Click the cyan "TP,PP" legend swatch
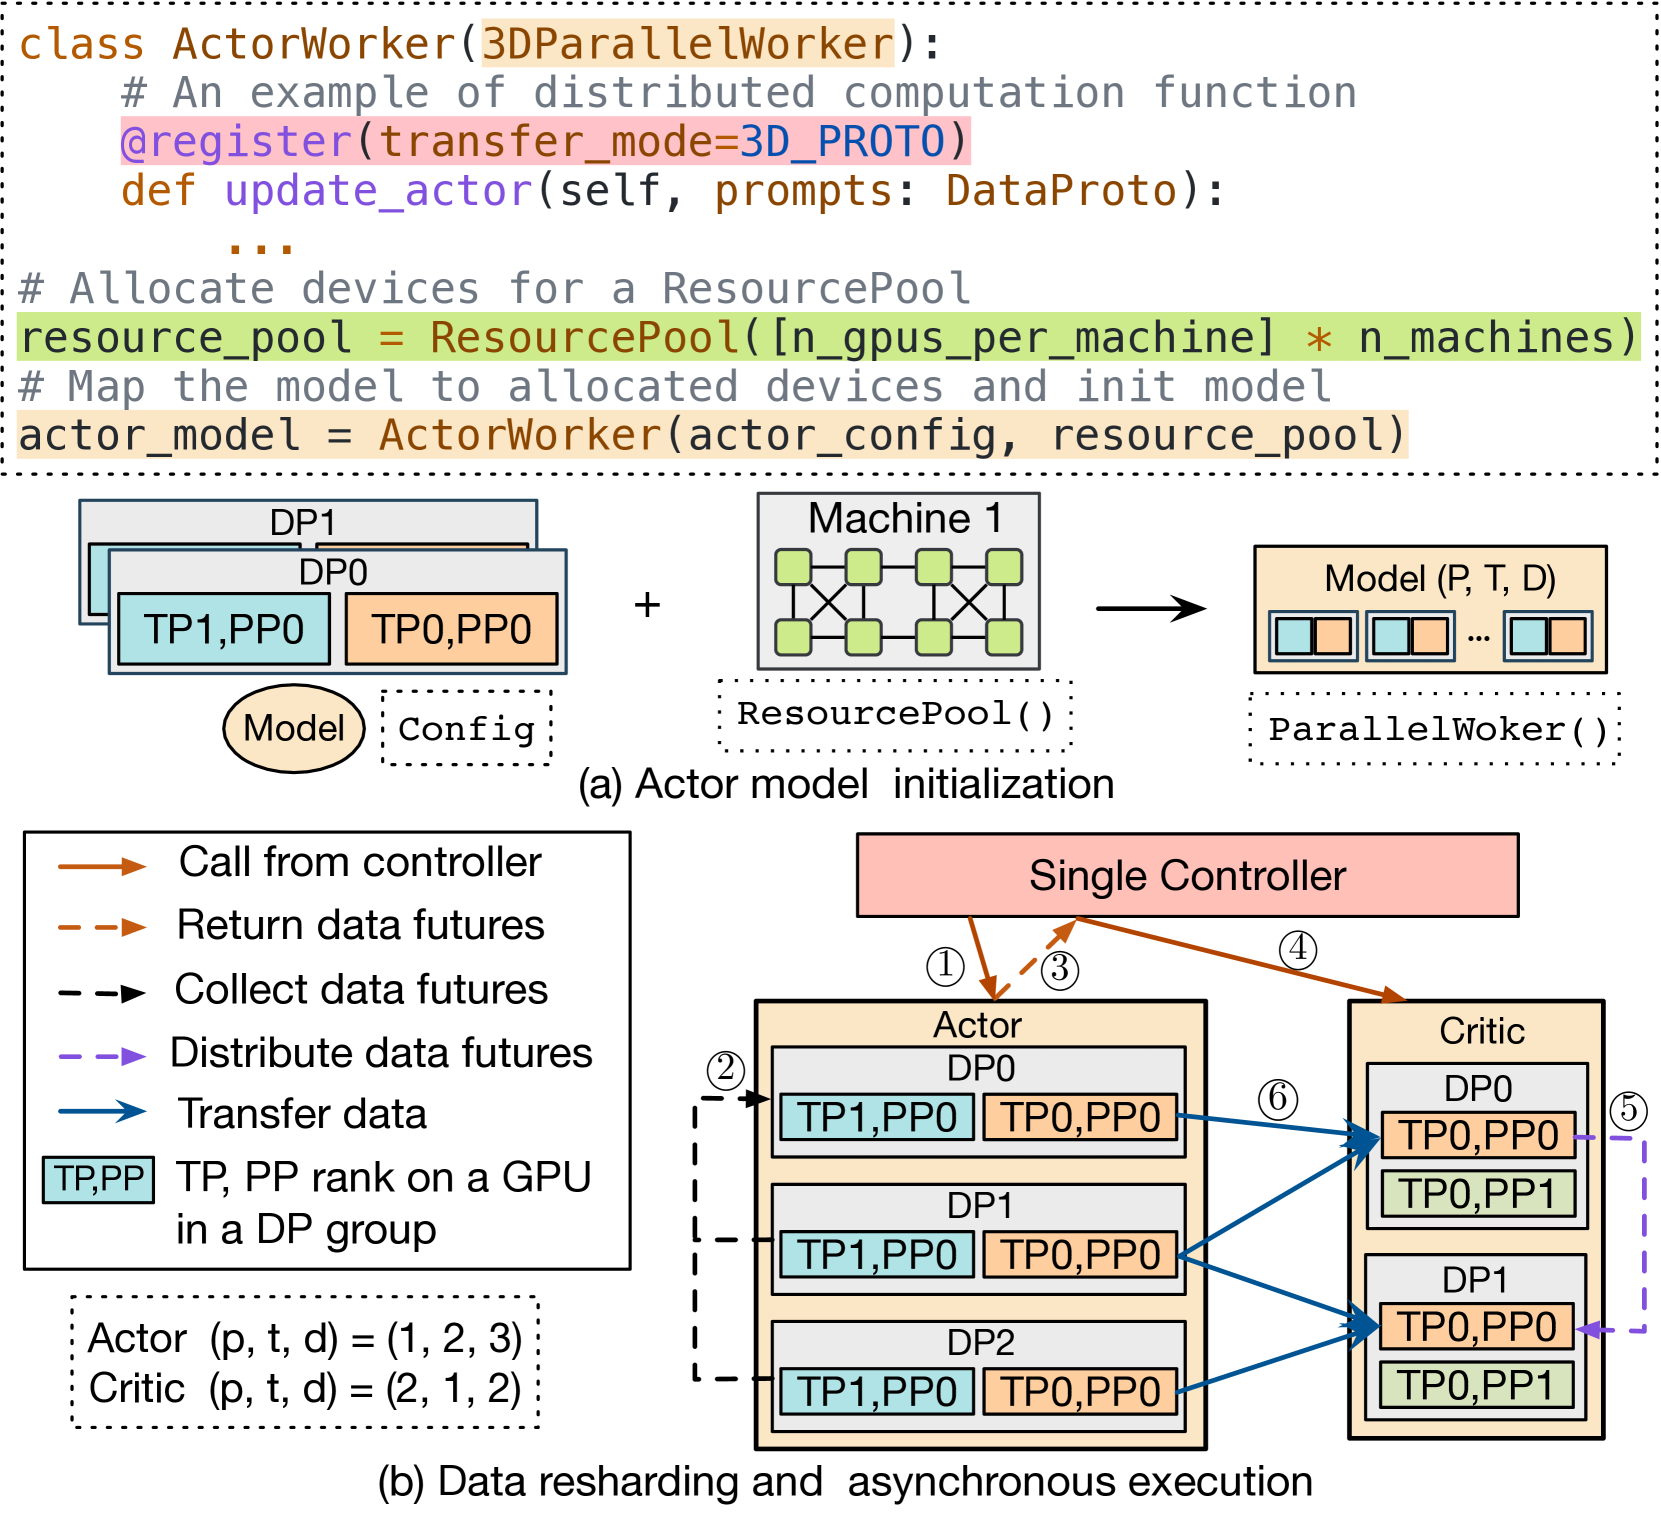1661x1523 pixels. coord(98,1179)
